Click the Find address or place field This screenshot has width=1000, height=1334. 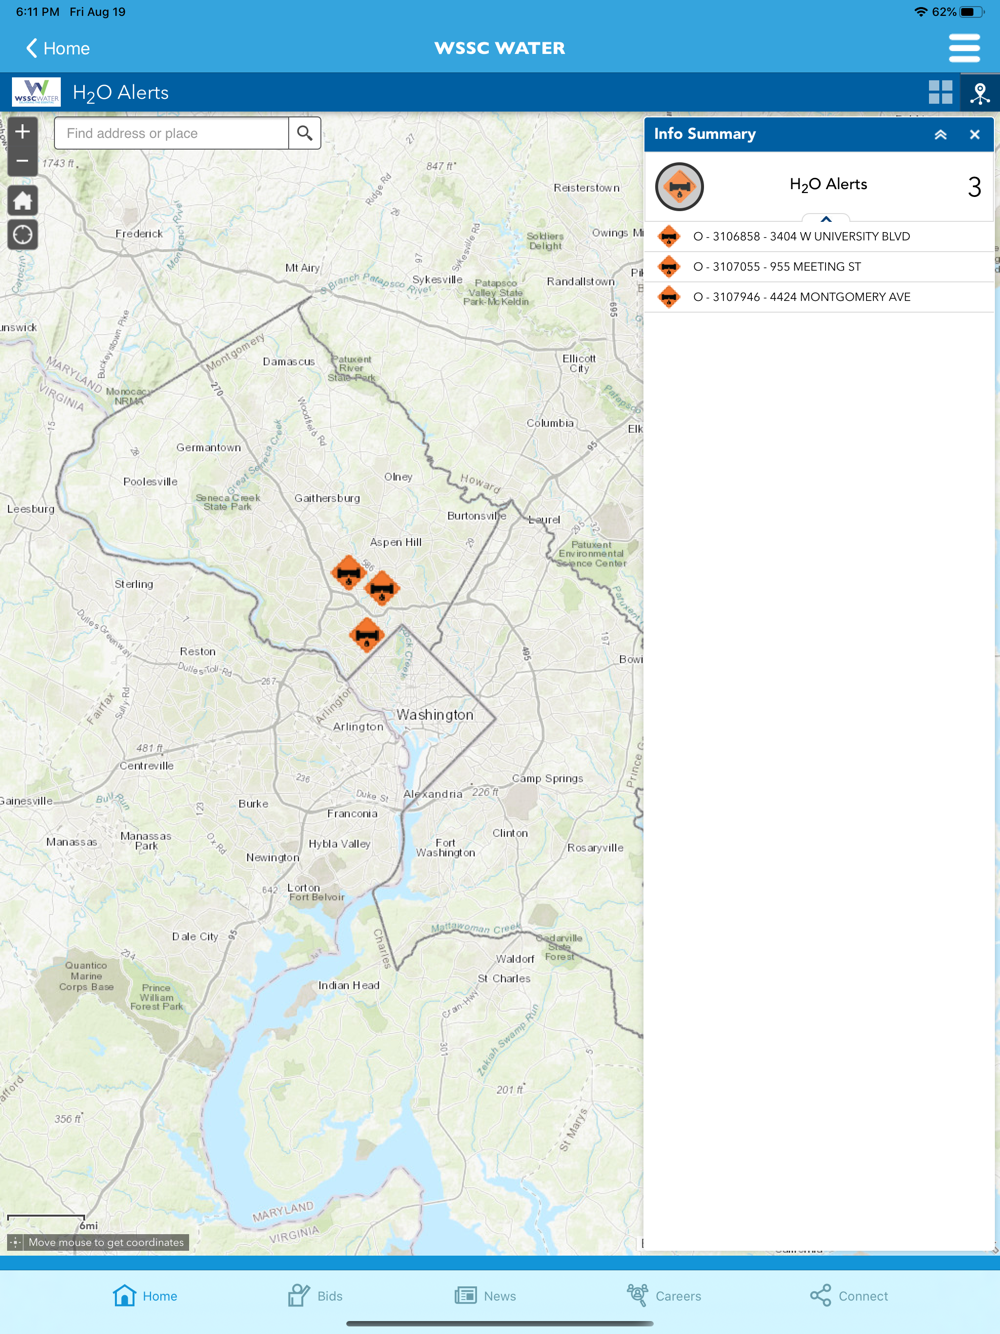(x=172, y=133)
